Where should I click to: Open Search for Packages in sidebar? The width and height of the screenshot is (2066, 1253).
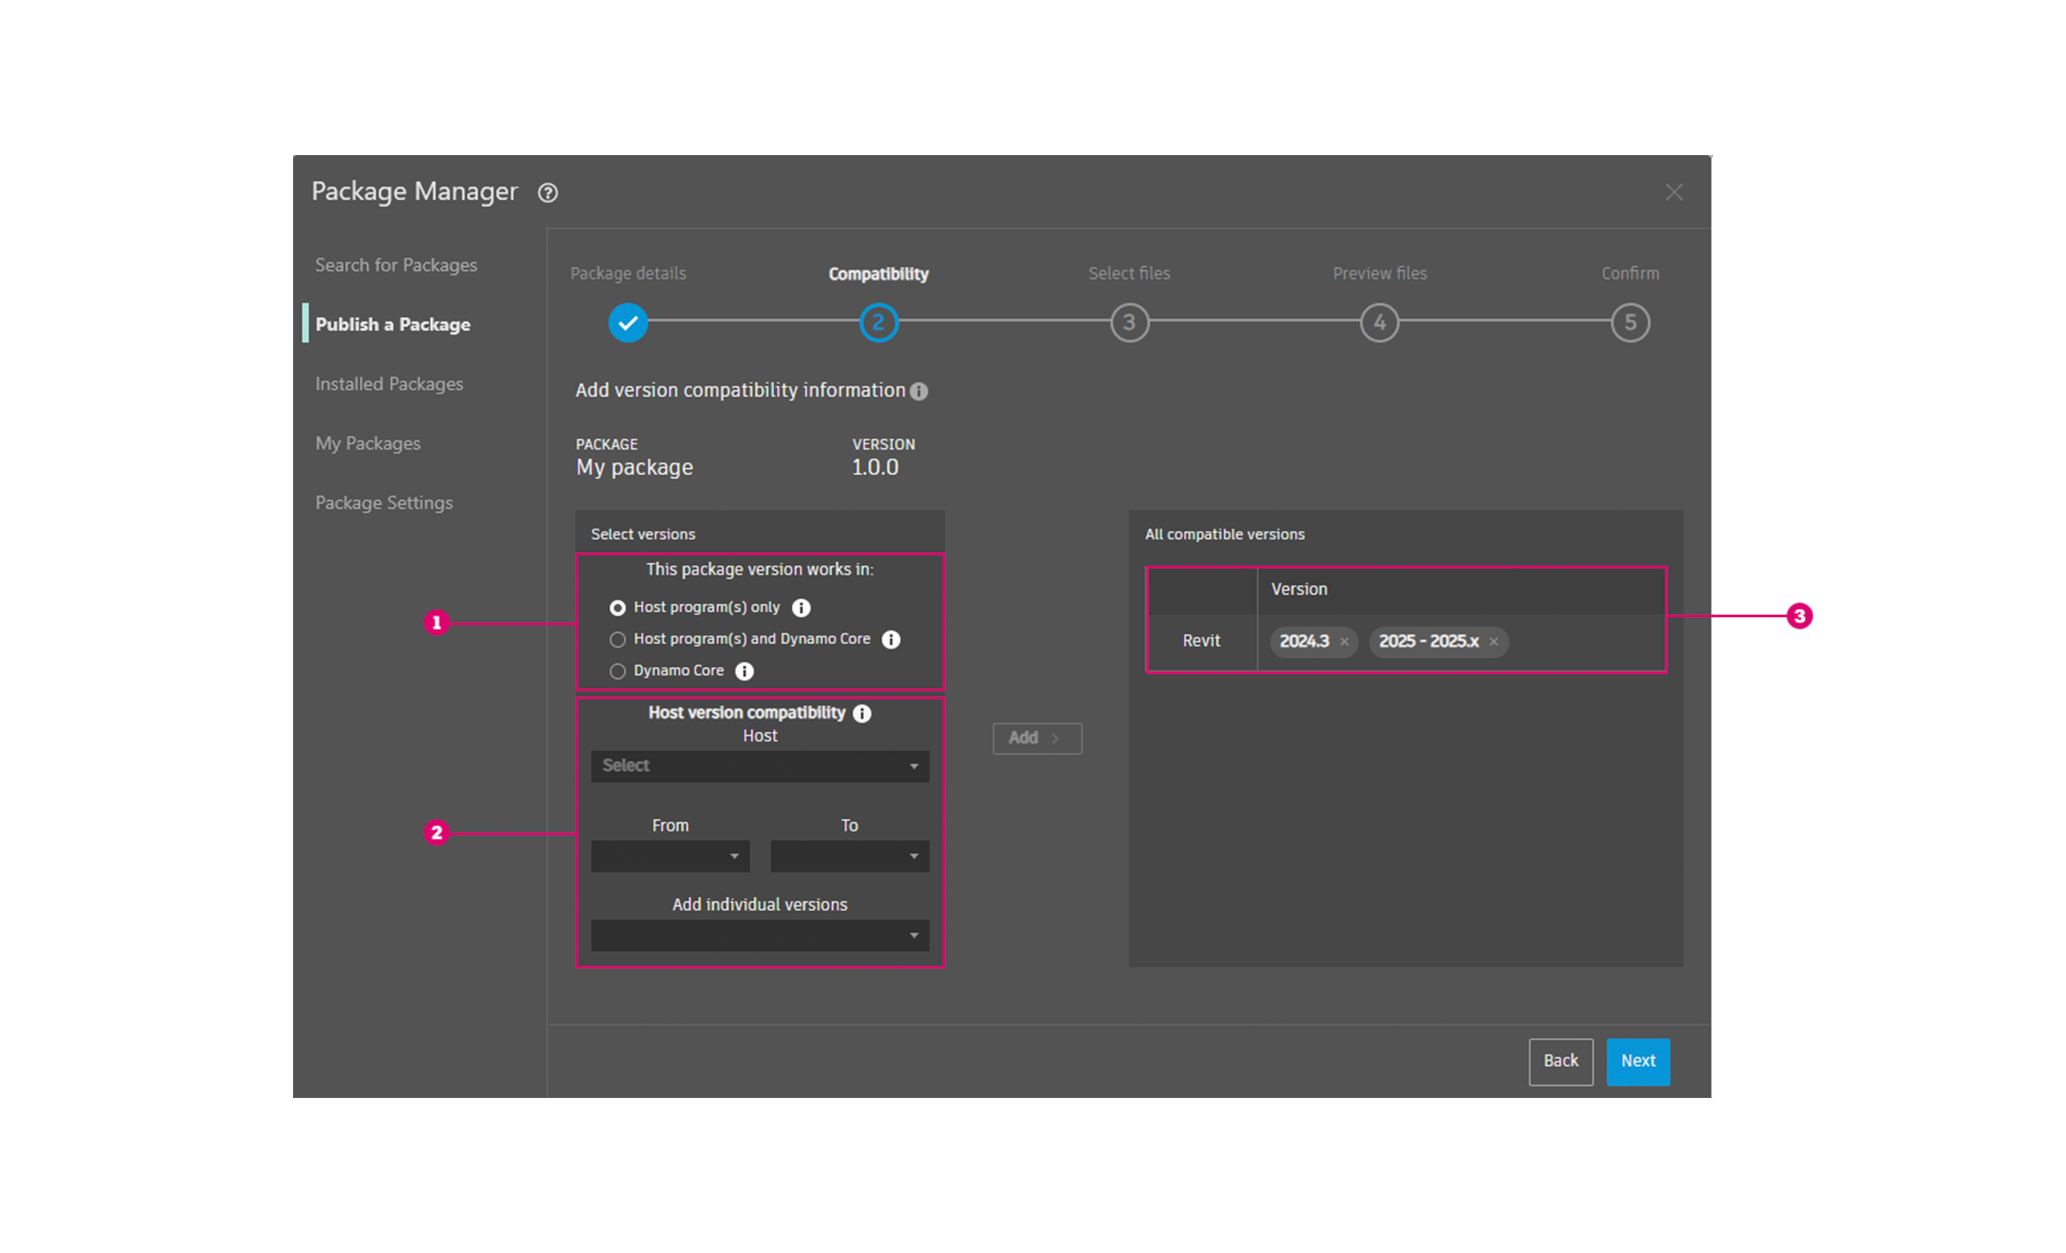396,265
